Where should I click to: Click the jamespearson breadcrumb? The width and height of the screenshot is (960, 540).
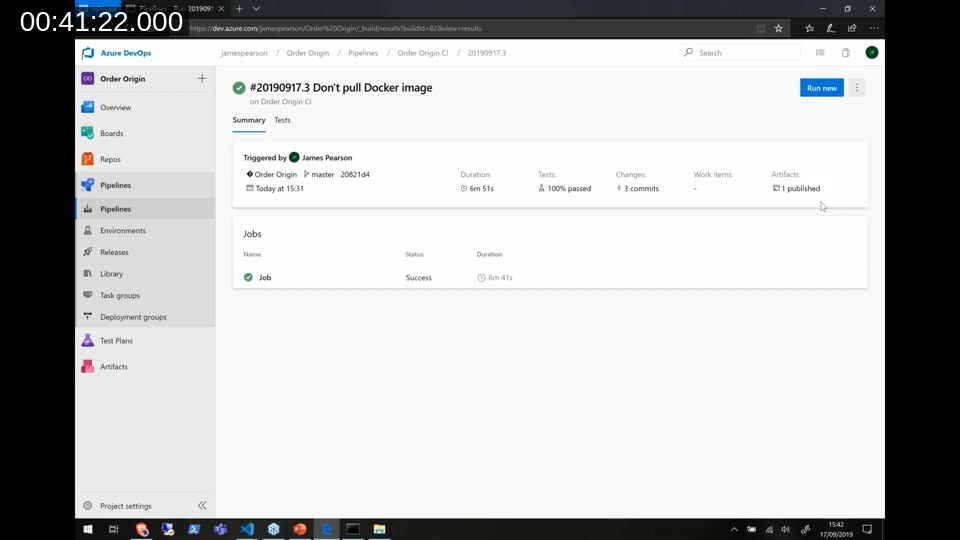[x=244, y=53]
